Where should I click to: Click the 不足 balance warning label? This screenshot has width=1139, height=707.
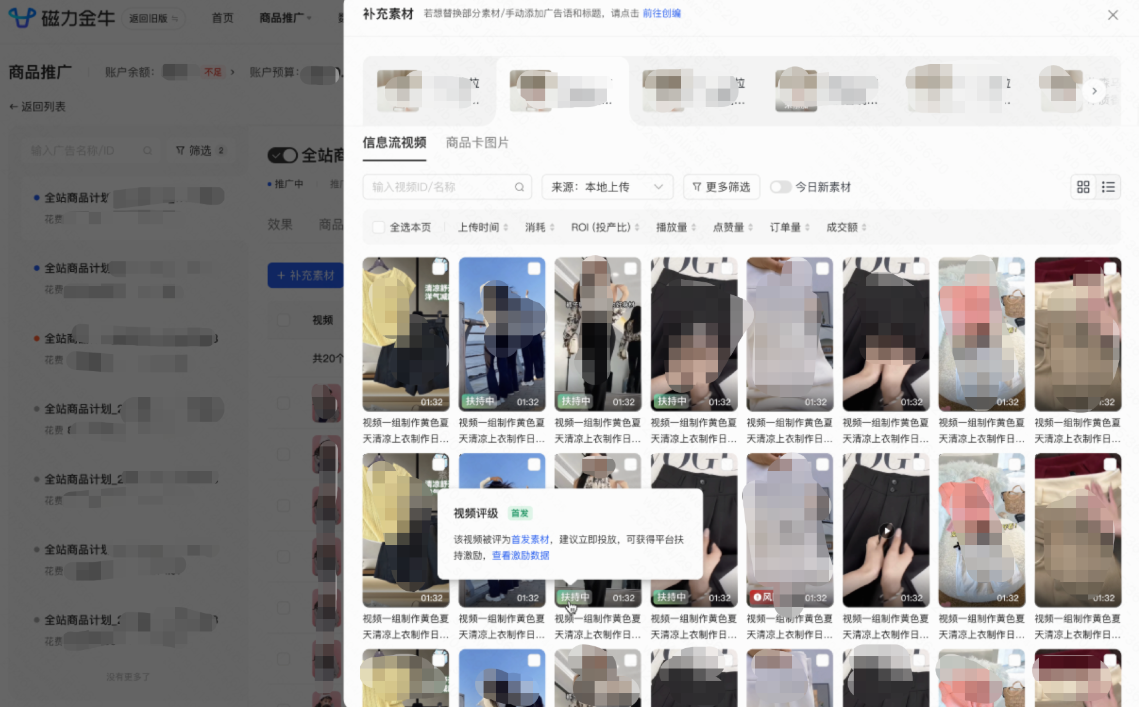click(213, 72)
